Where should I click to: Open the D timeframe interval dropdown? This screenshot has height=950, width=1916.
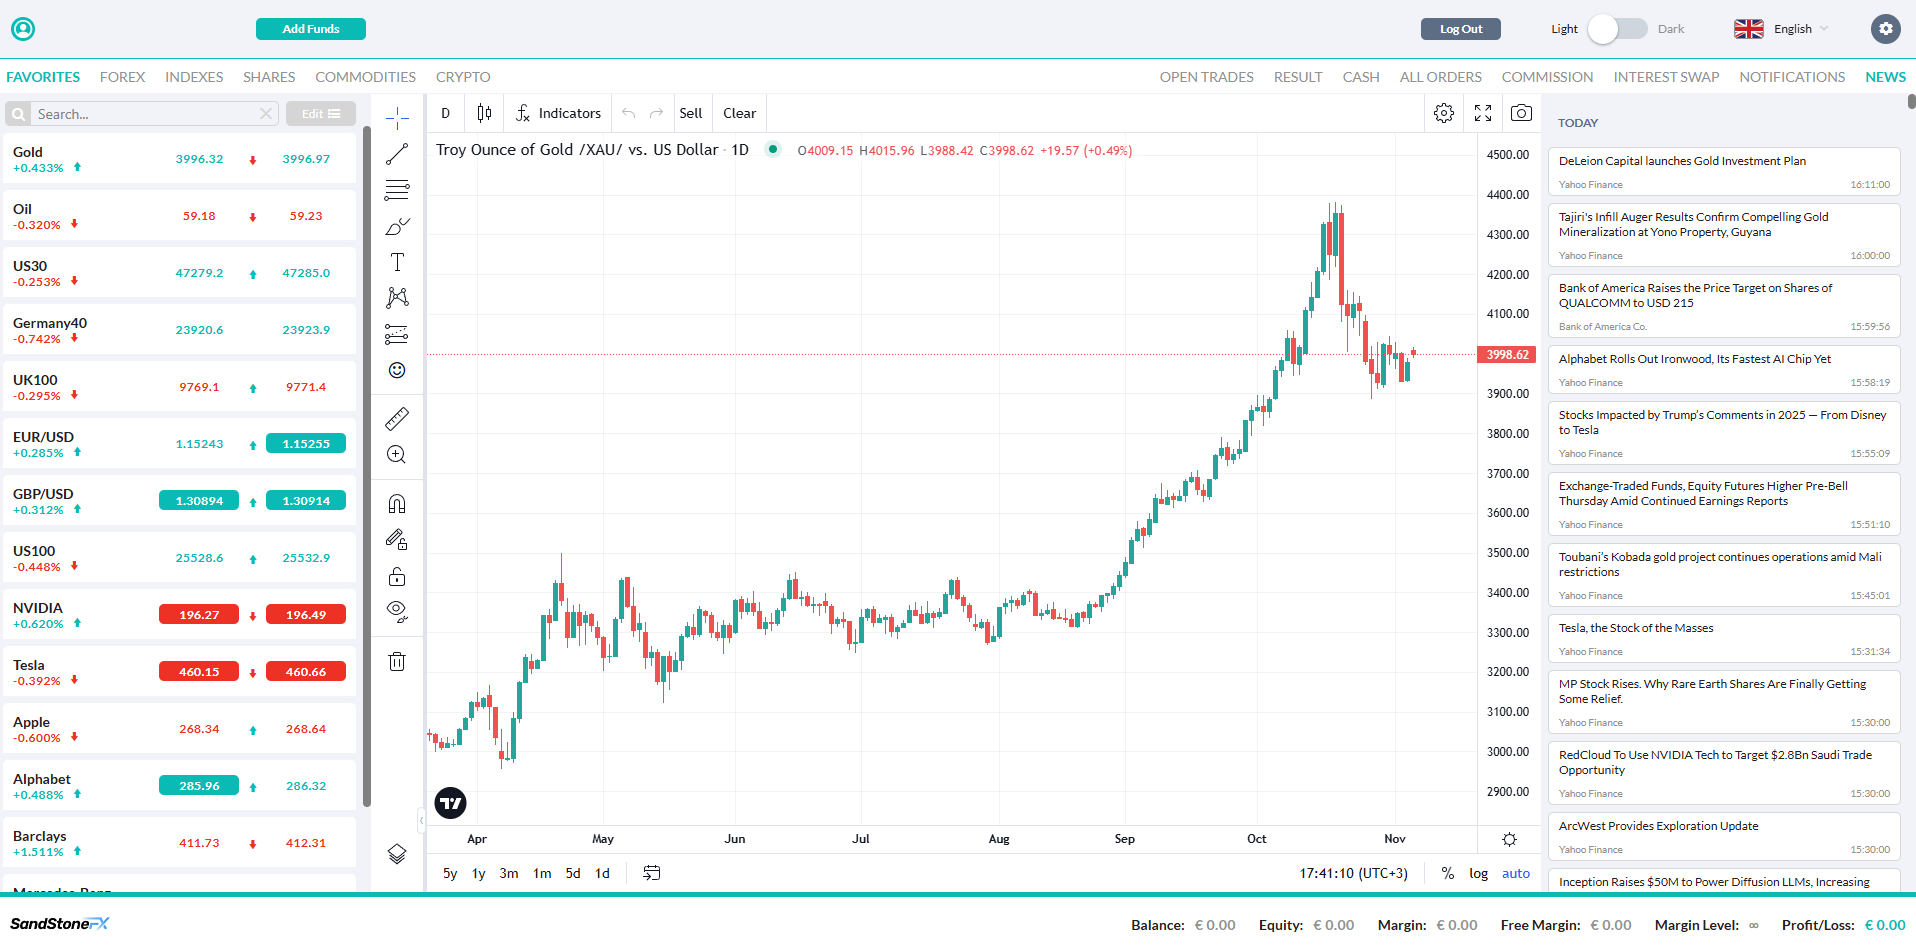point(446,113)
